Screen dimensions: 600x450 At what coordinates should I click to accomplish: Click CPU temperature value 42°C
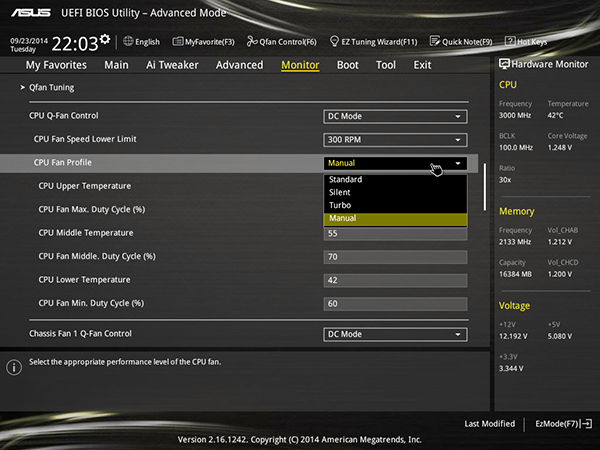coord(555,115)
